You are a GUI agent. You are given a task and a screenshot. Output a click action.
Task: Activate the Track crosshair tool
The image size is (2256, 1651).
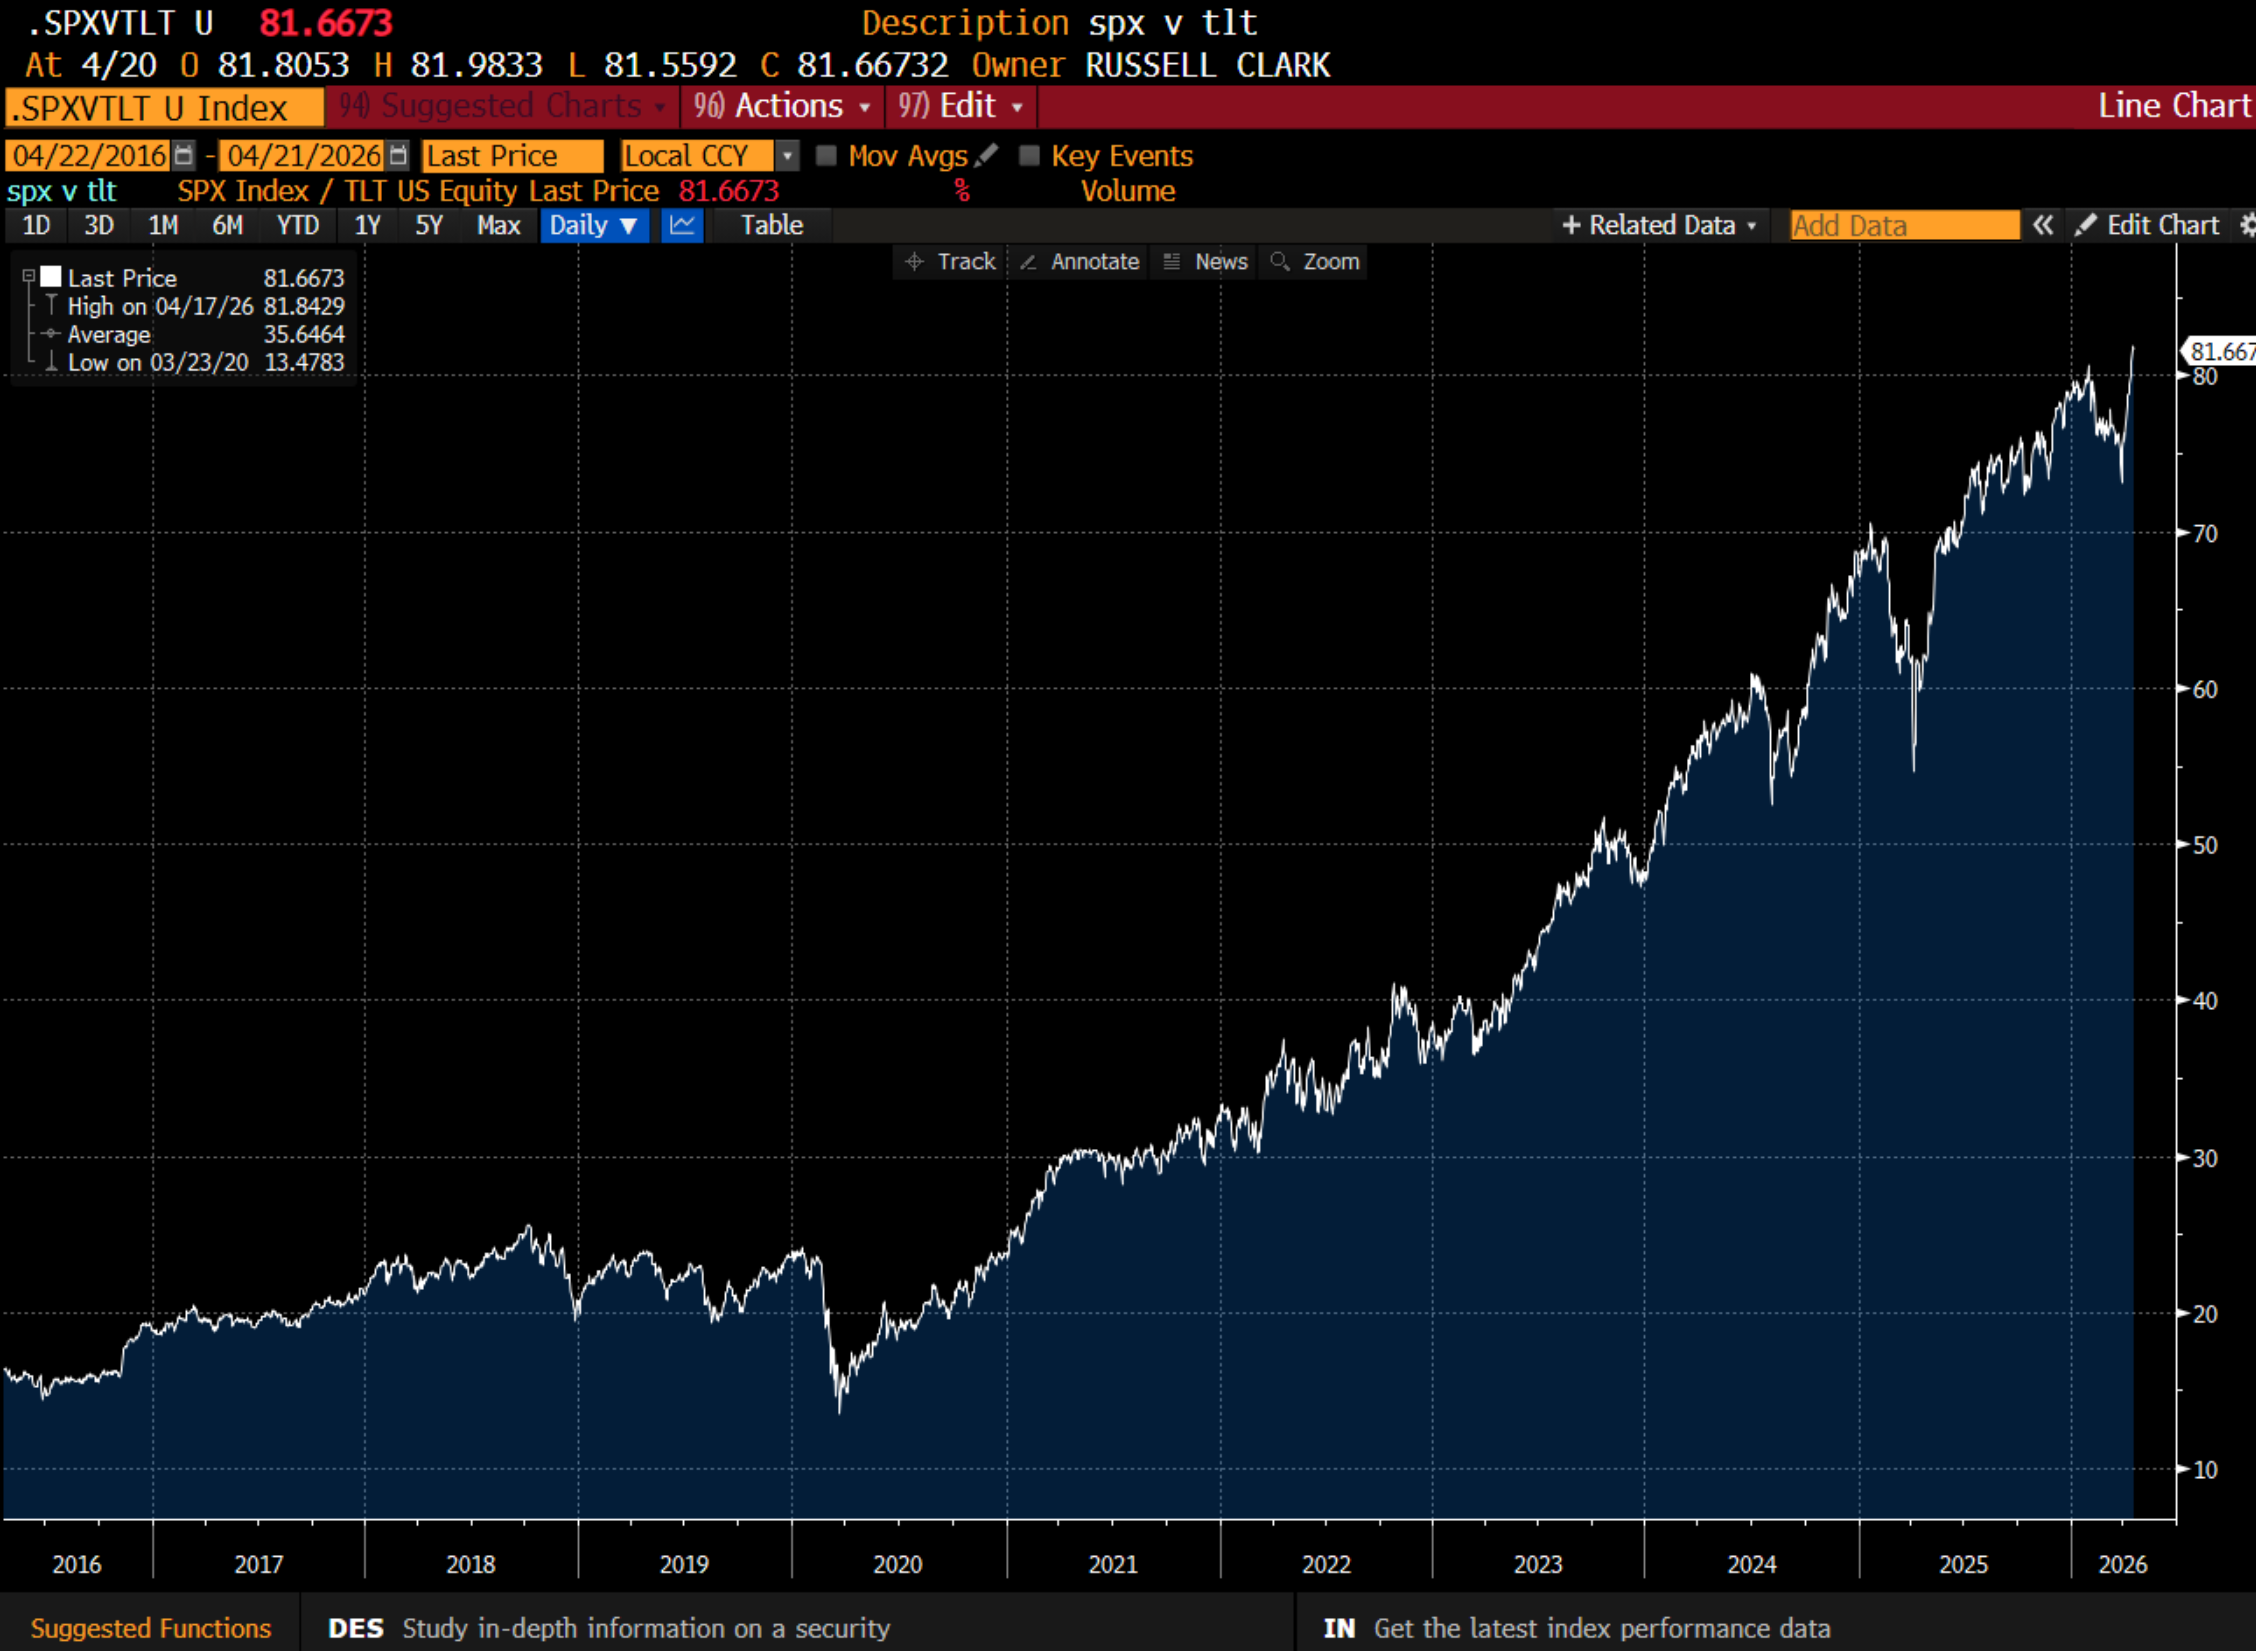coord(950,262)
